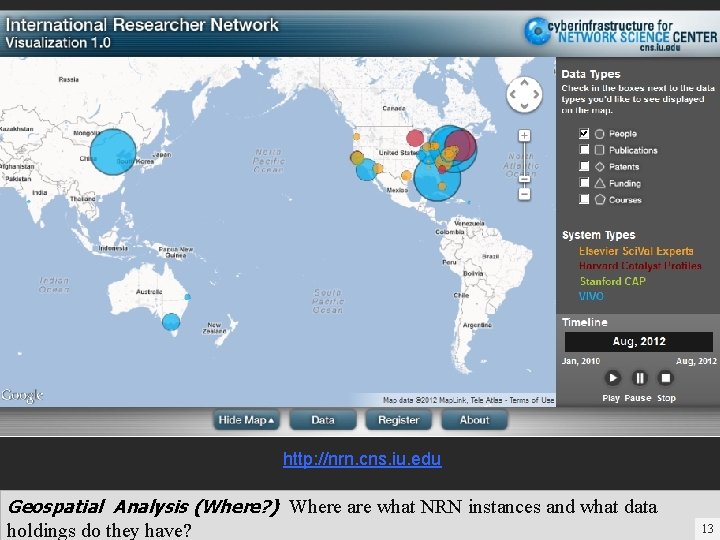
Task: Select the small blue dot near Brisbane
Action: pos(187,297)
